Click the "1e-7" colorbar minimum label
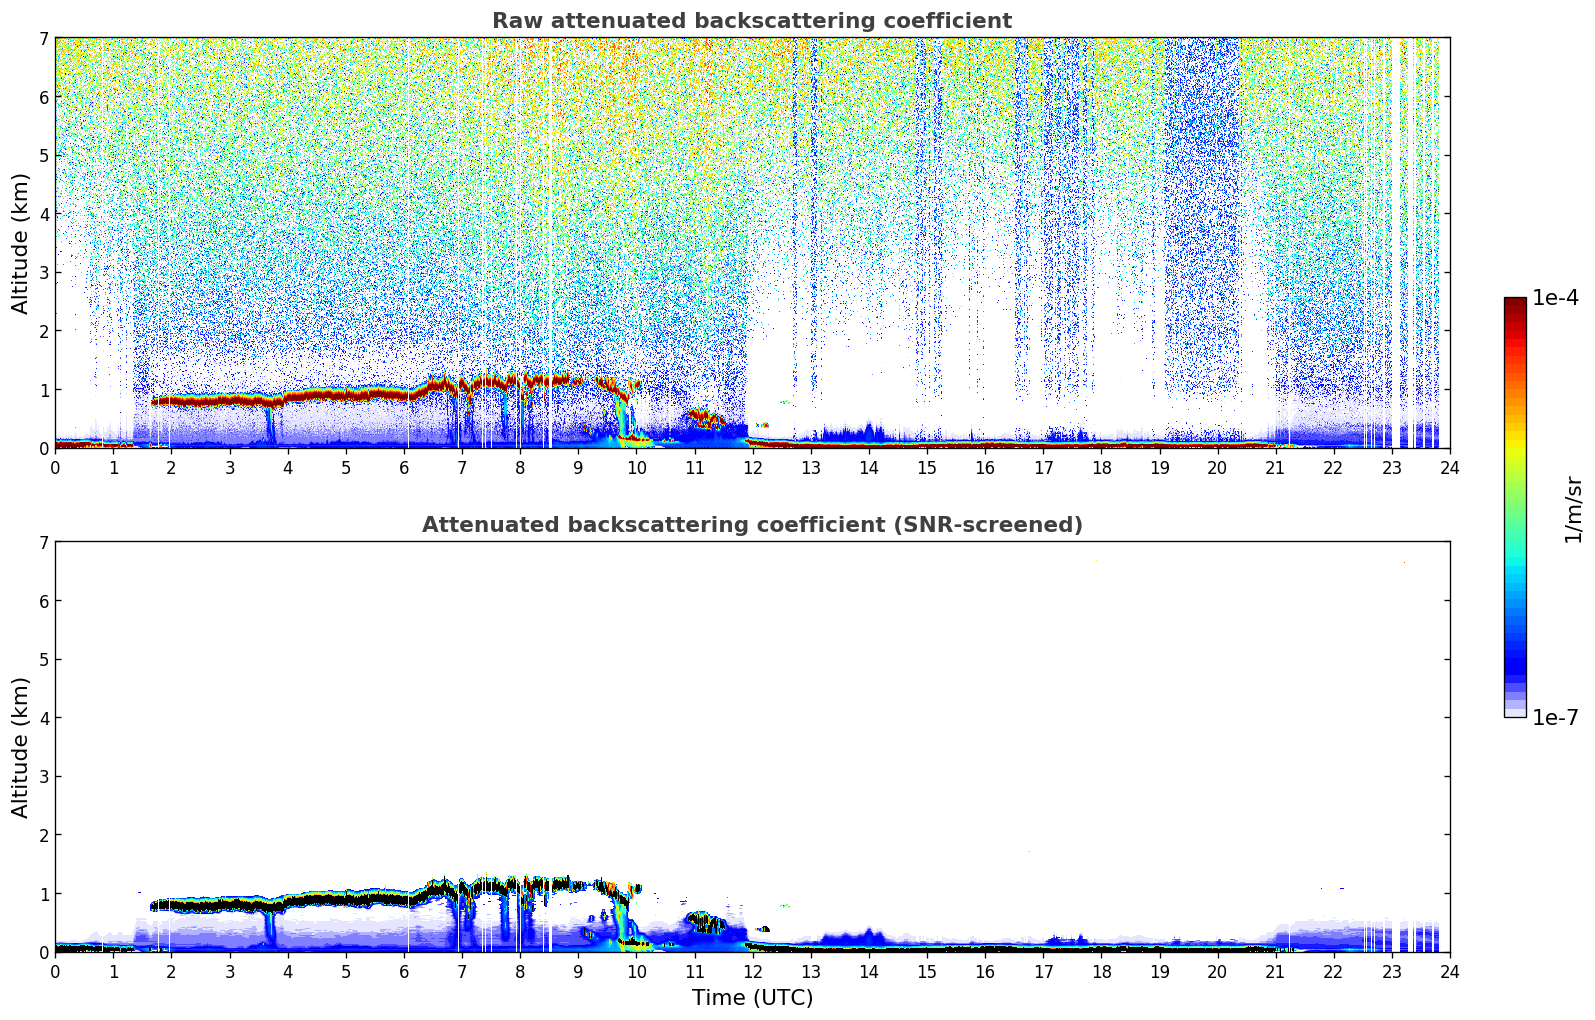1595x1020 pixels. point(1555,718)
